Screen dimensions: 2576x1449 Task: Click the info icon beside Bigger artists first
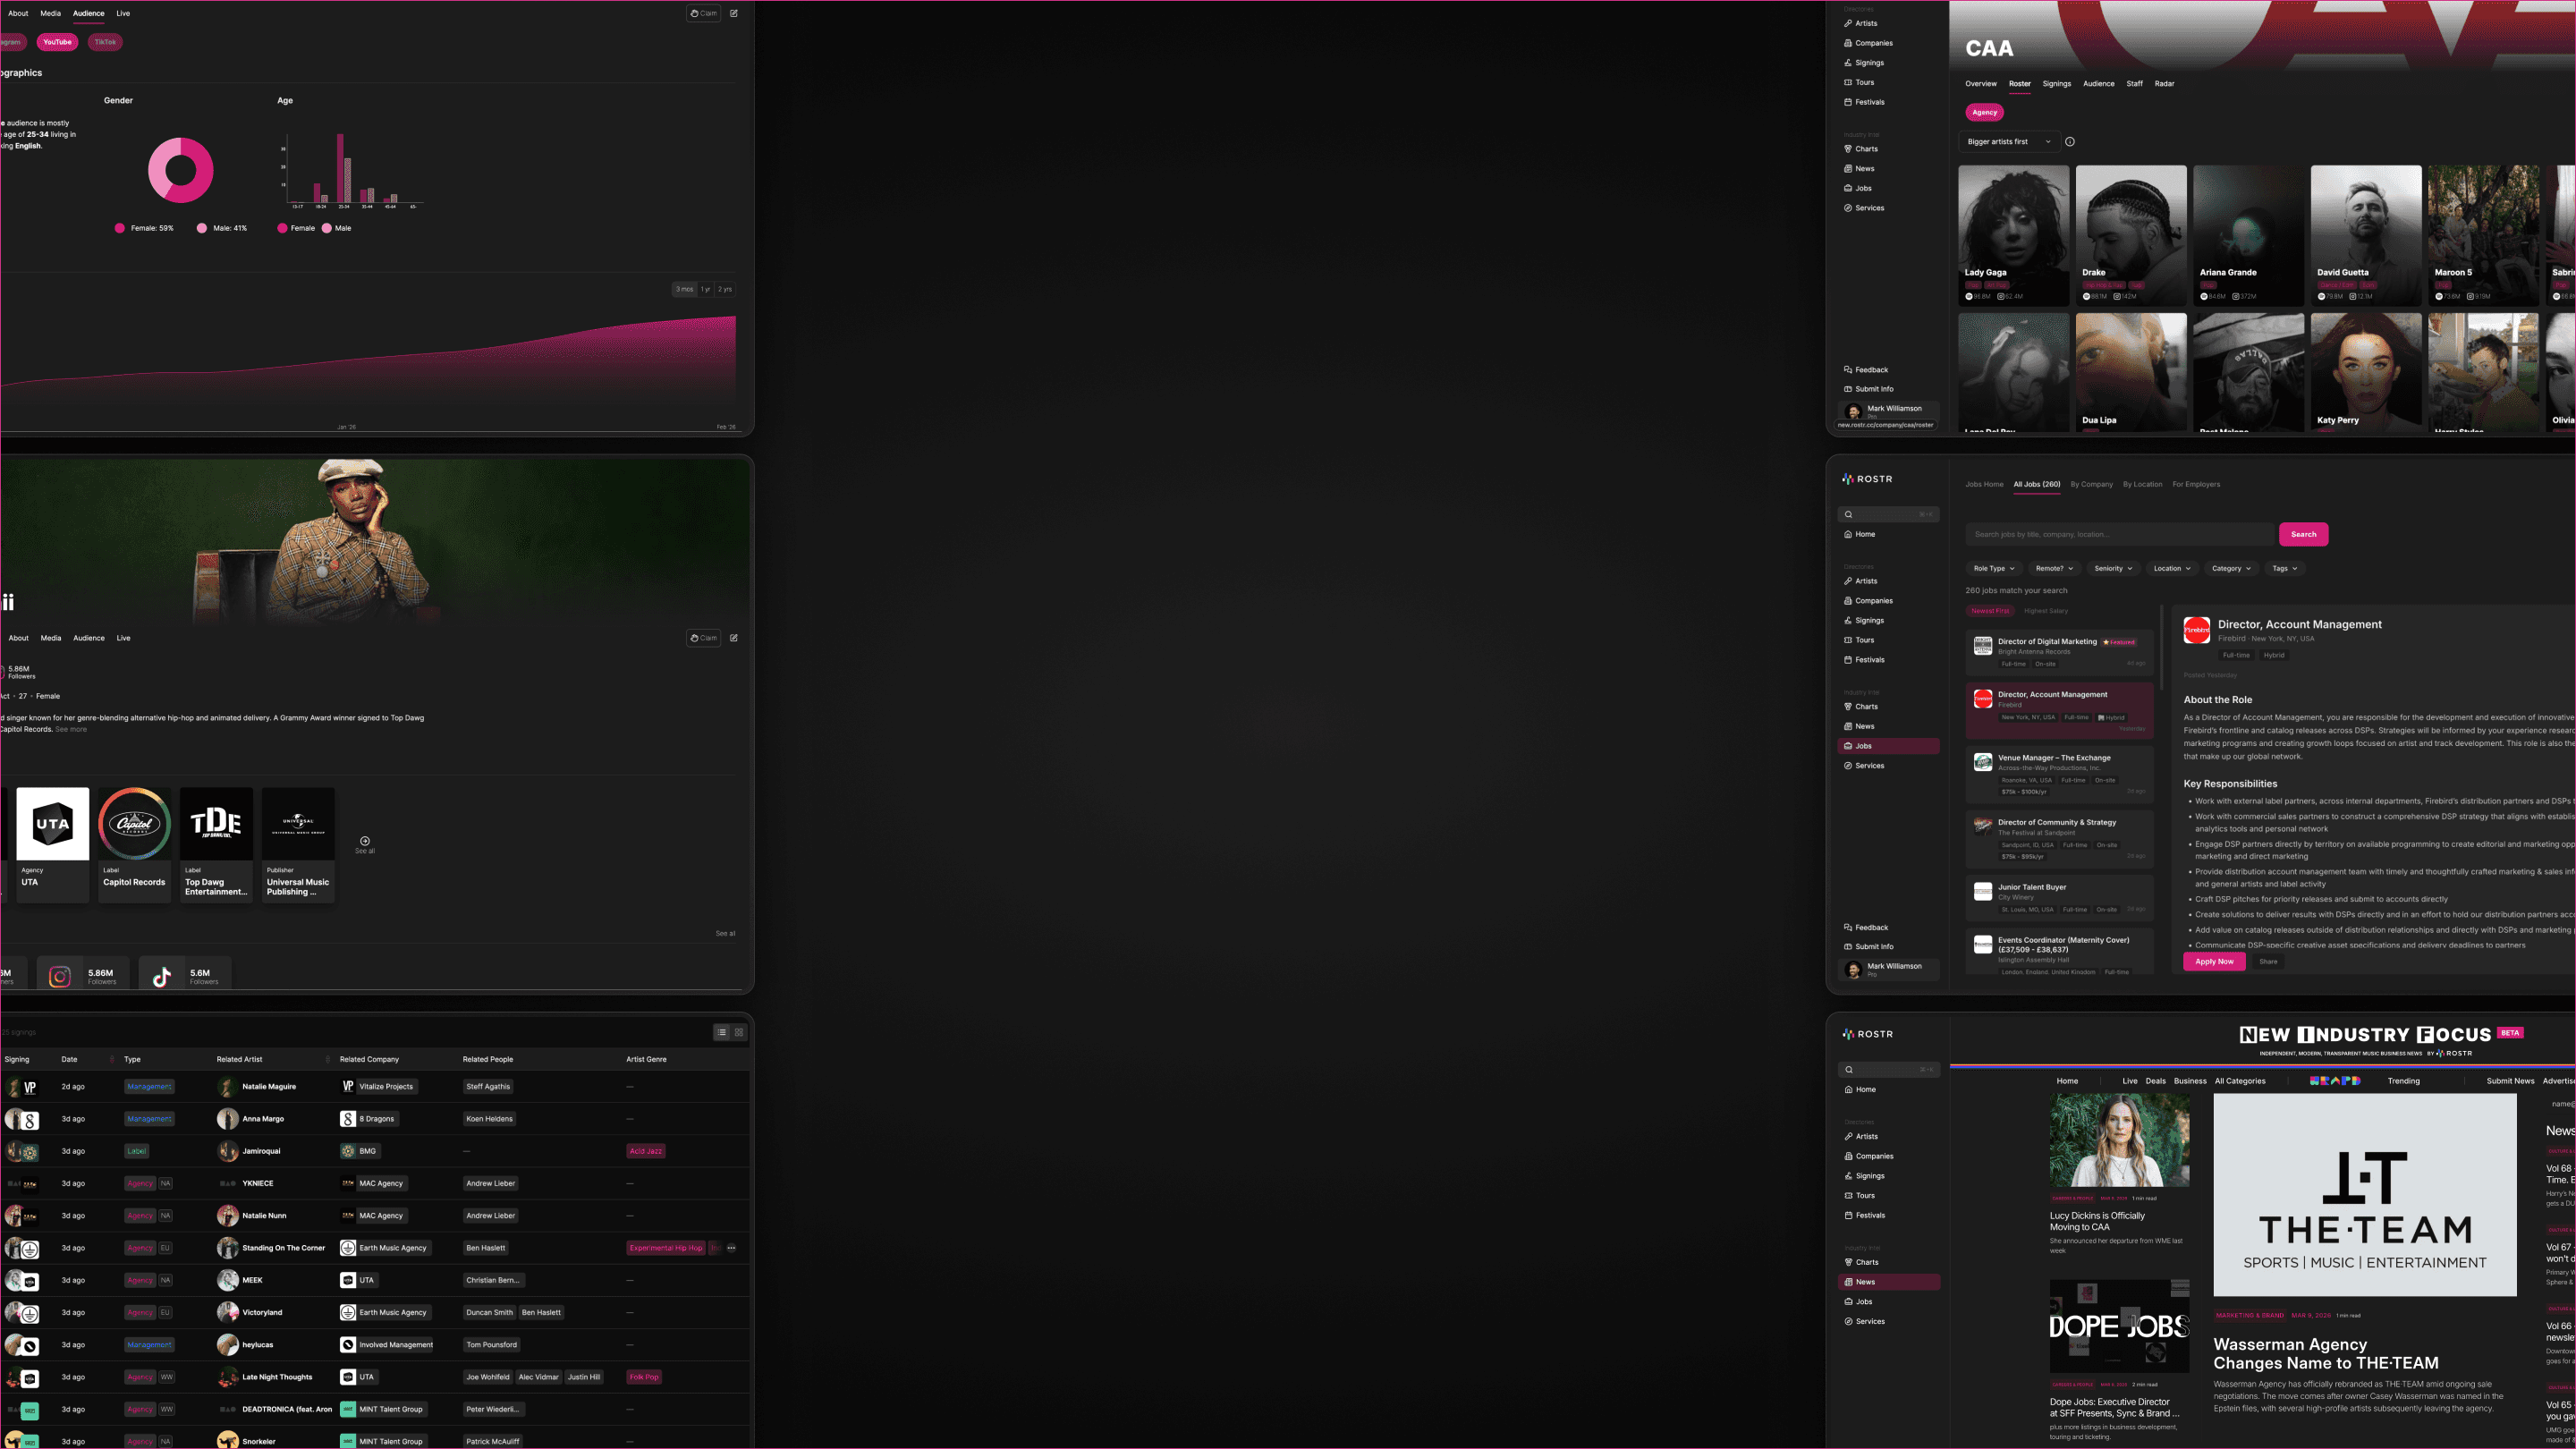pos(2070,142)
